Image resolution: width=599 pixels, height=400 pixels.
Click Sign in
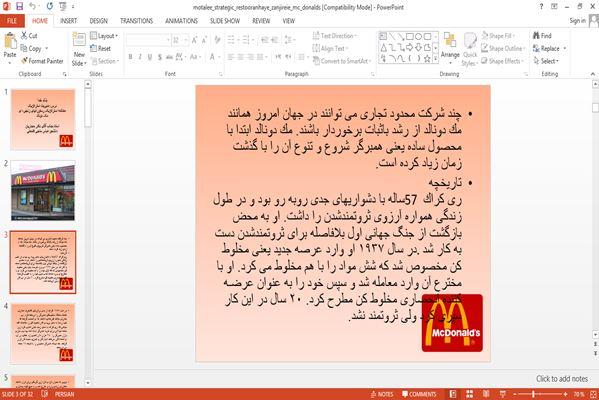[x=577, y=21]
